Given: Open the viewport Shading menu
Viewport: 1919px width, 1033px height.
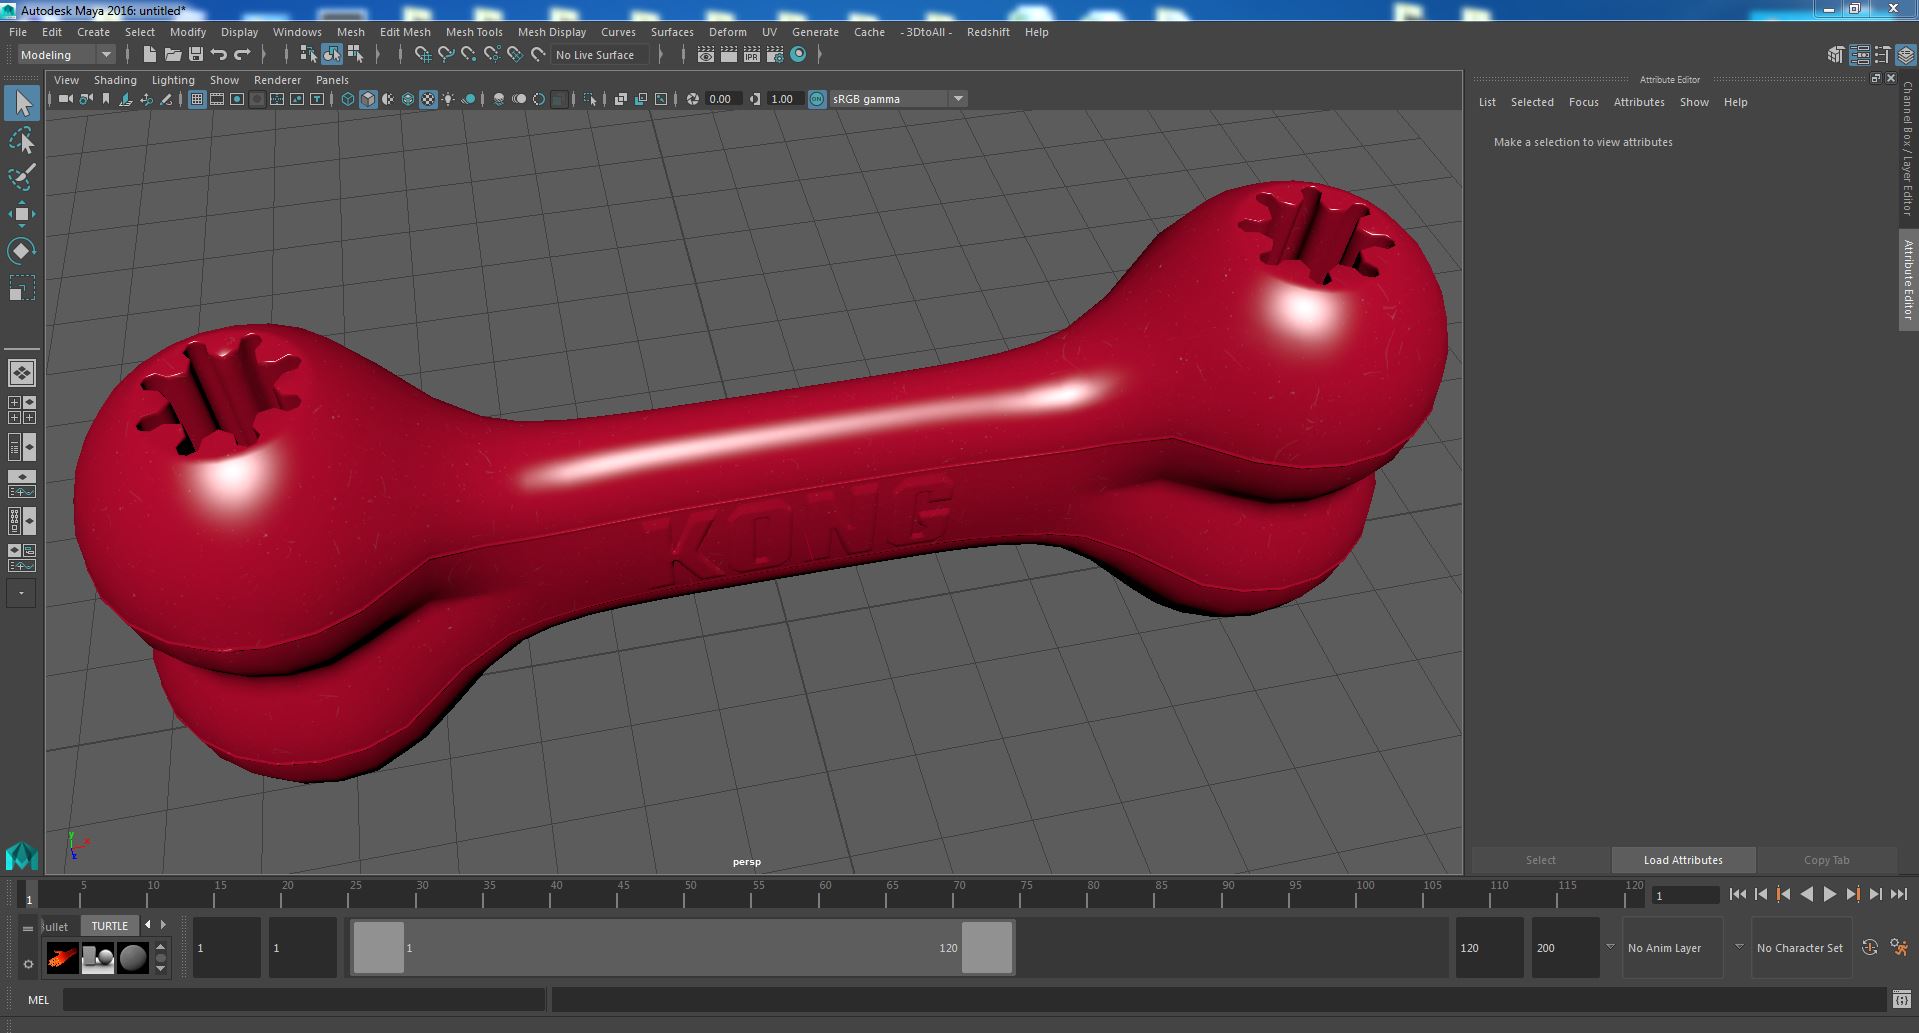Looking at the screenshot, I should point(115,80).
